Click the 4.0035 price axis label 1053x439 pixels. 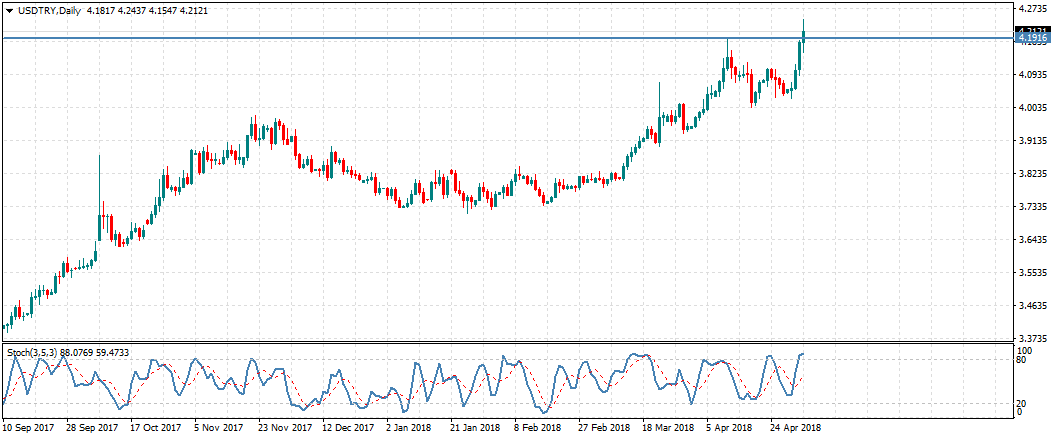click(1032, 107)
